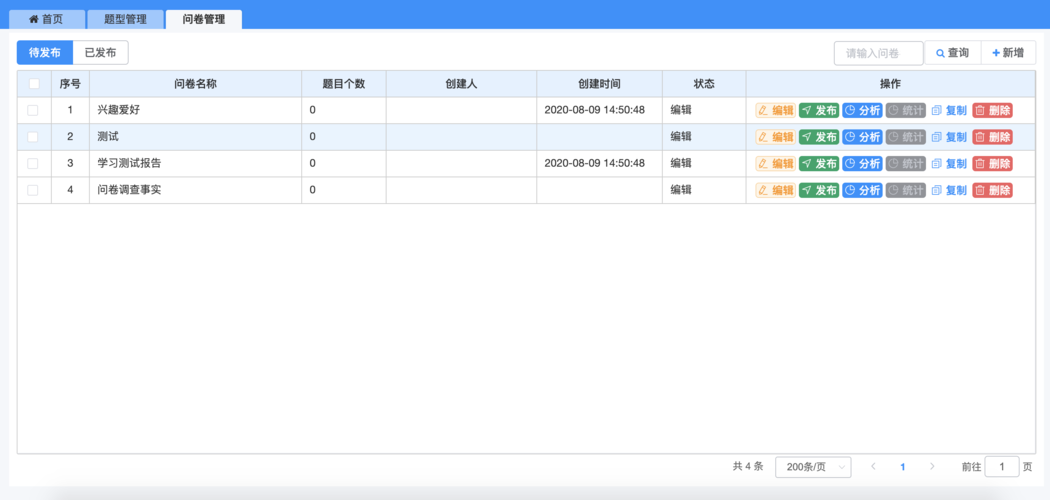
Task: Select the 兴趣爱好 name cell
Action: [x=195, y=110]
